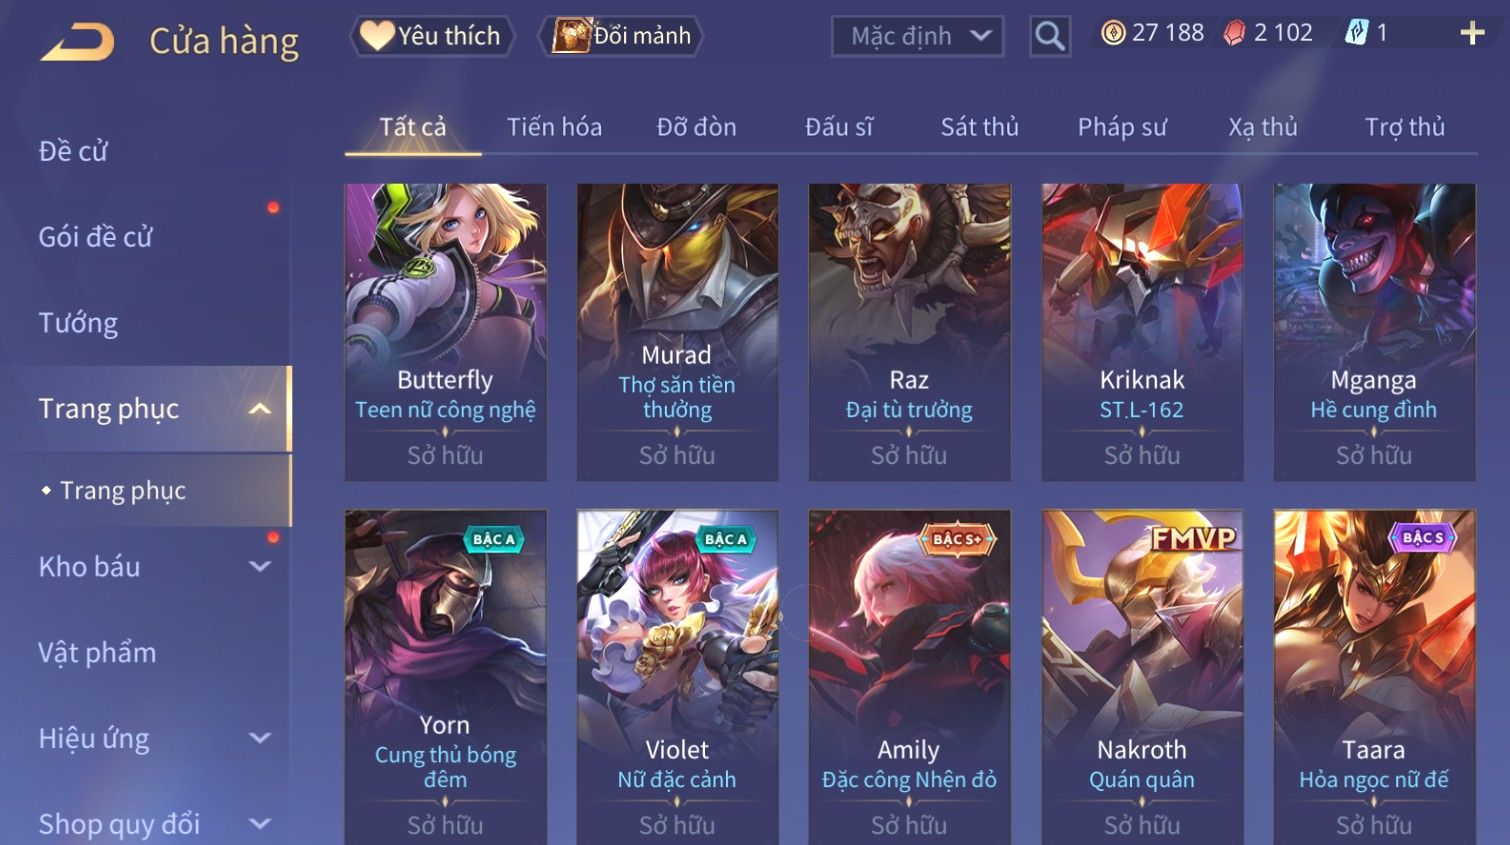The height and width of the screenshot is (845, 1510).
Task: Click the plus icon to add currency
Action: pyautogui.click(x=1472, y=33)
